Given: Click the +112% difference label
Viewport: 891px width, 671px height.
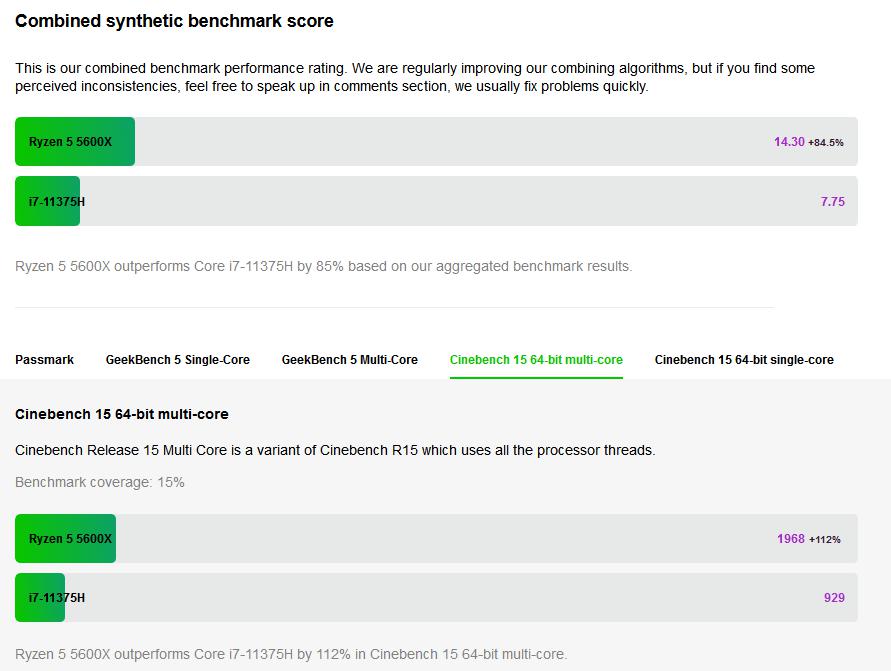Looking at the screenshot, I should coord(825,540).
